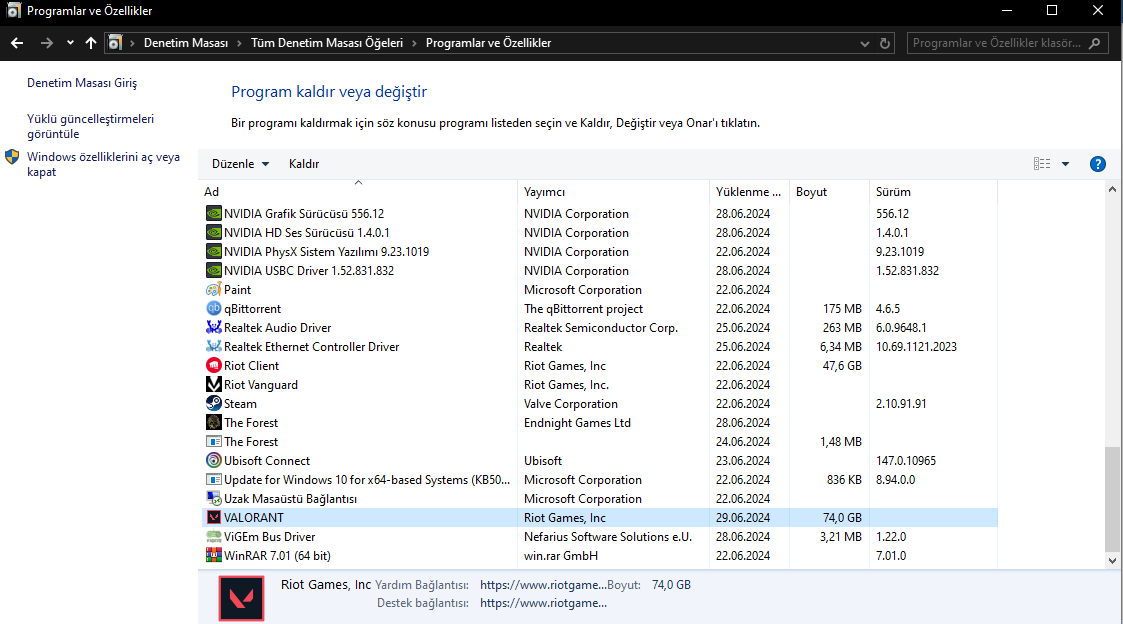Select Ubisoft Connect in the list

(x=266, y=461)
